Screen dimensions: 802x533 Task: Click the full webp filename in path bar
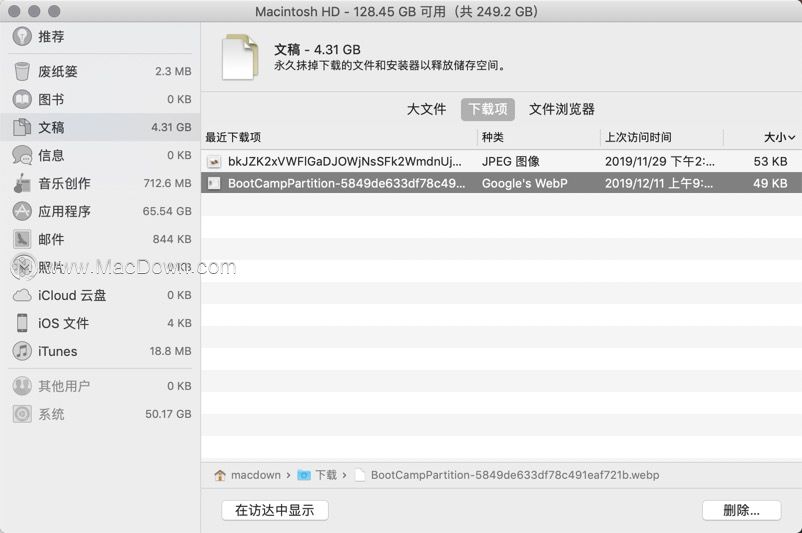coord(515,475)
